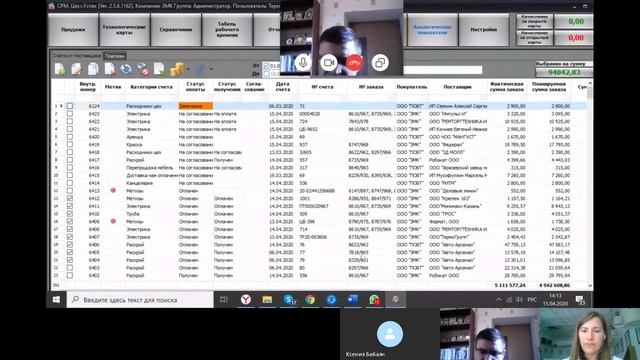Click the blue refresh arrows icon

[126, 69]
